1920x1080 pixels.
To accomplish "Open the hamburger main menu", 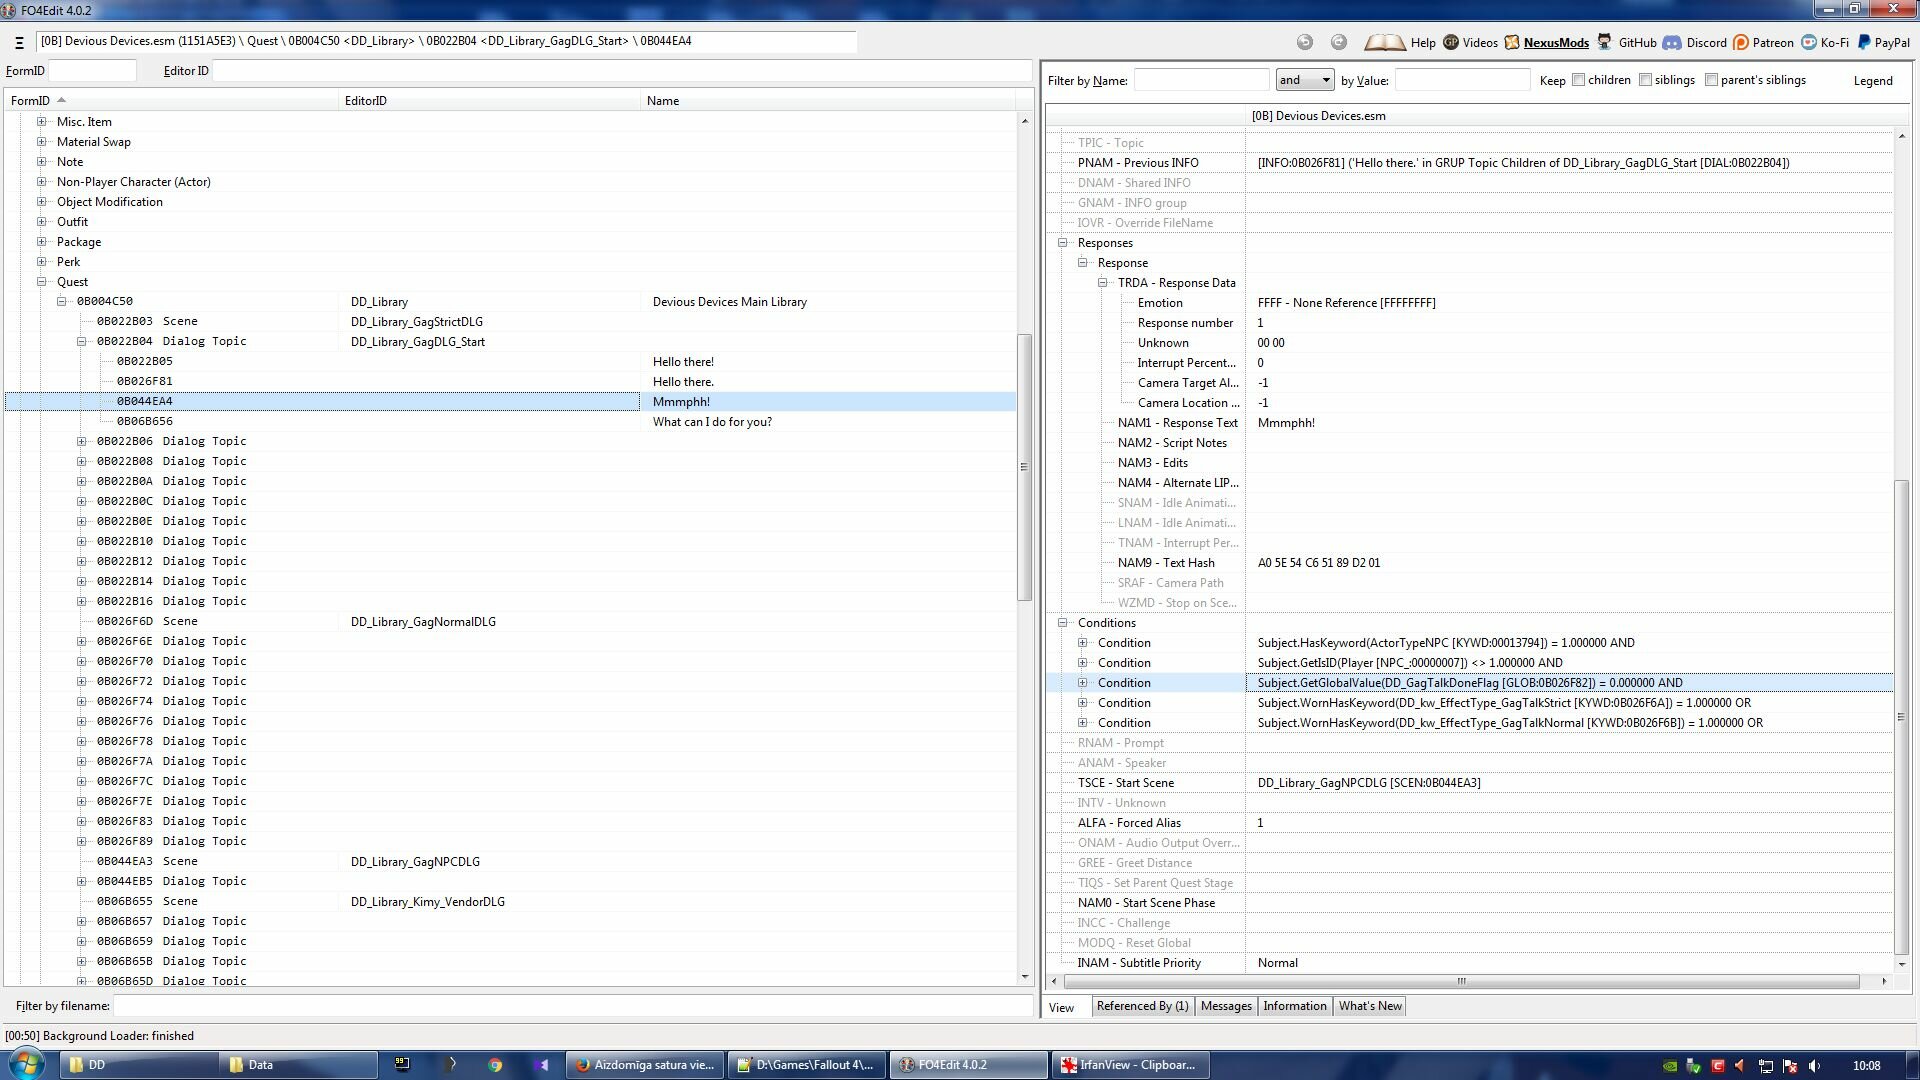I will (19, 42).
